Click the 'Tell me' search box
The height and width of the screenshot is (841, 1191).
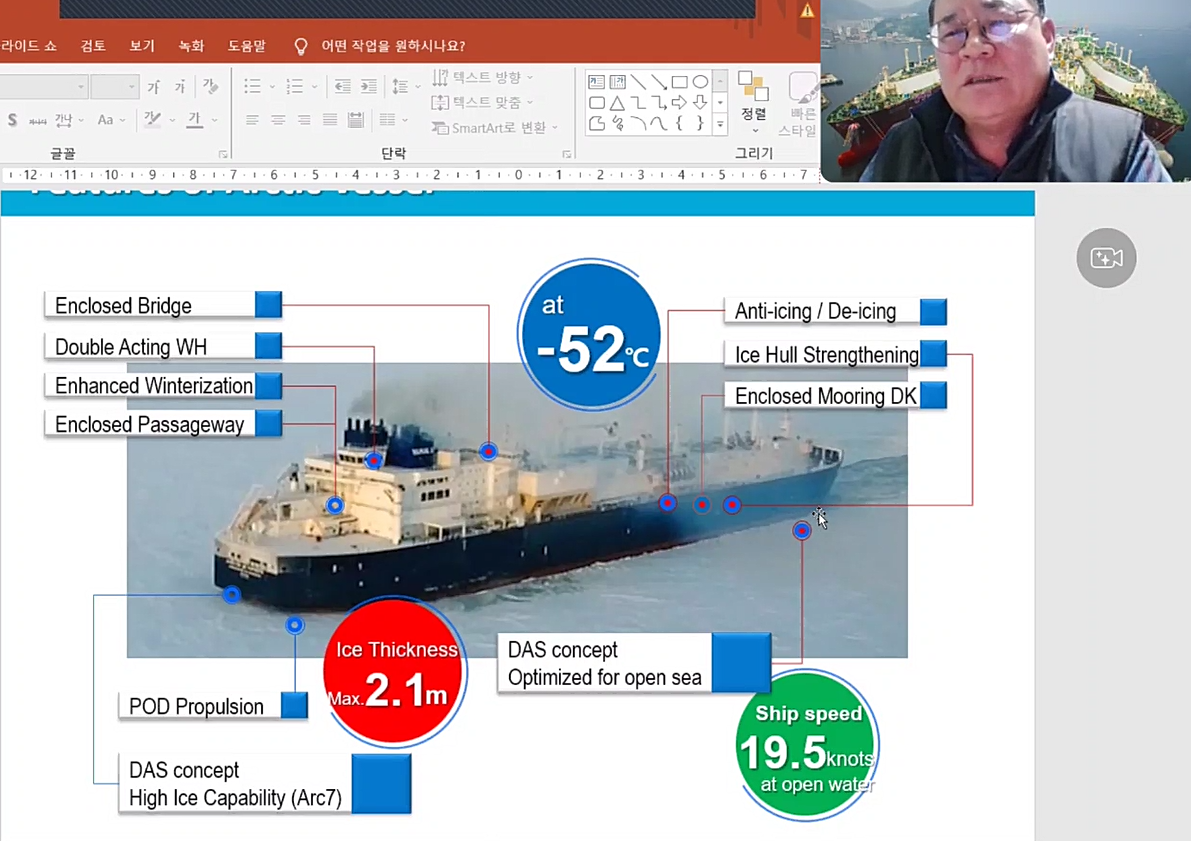pos(392,46)
